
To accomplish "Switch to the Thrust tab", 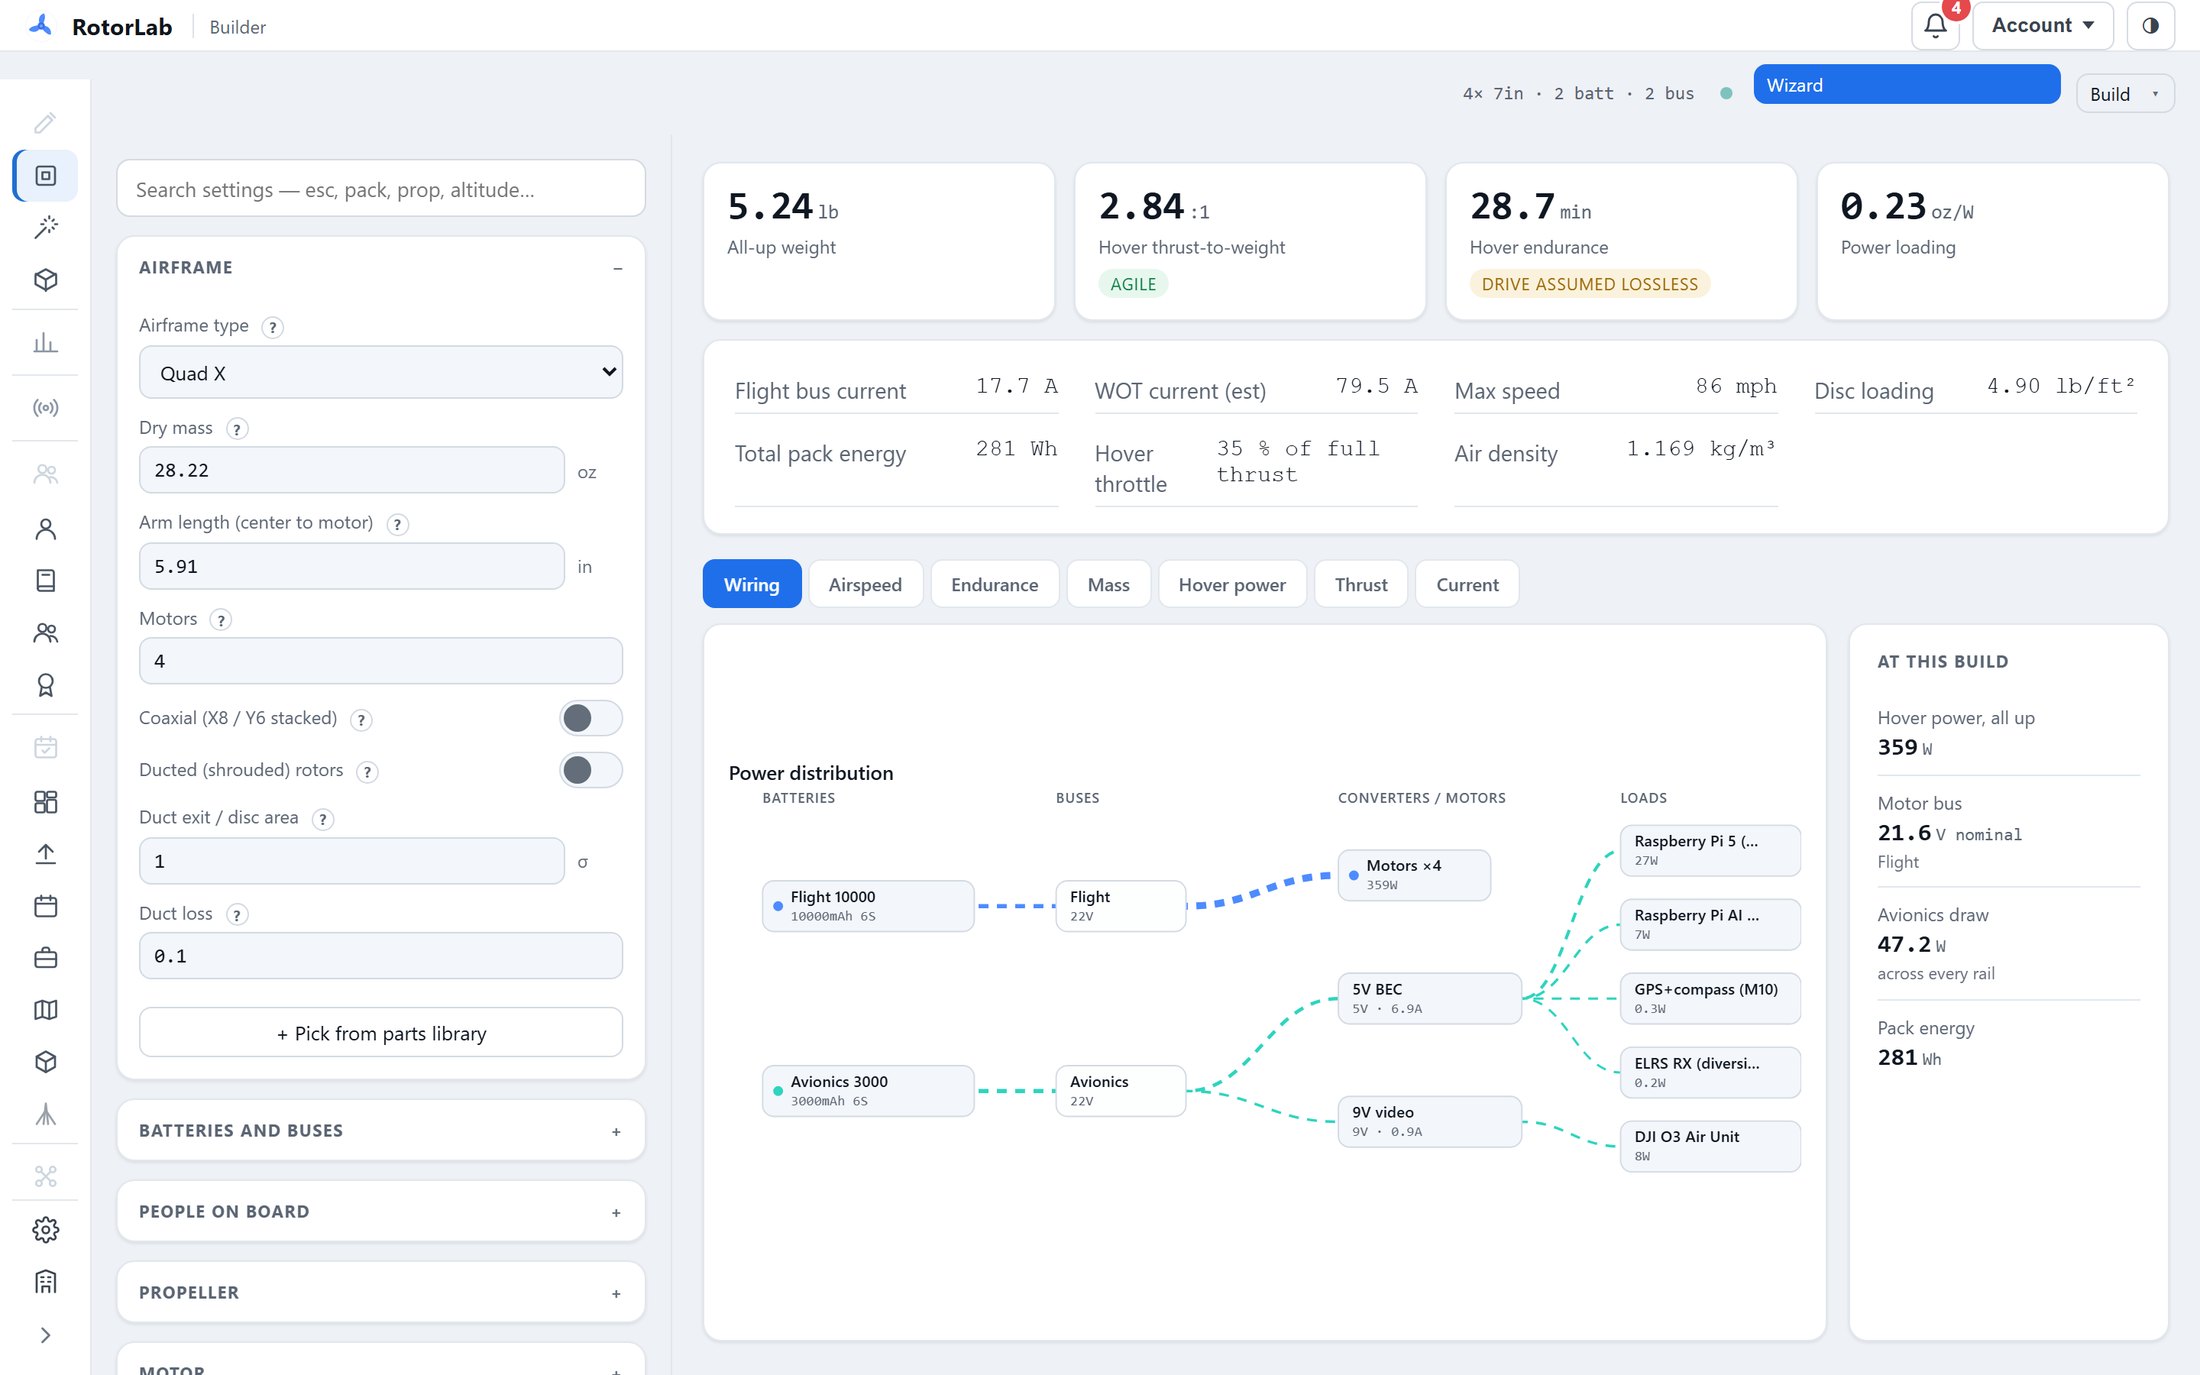I will point(1361,585).
